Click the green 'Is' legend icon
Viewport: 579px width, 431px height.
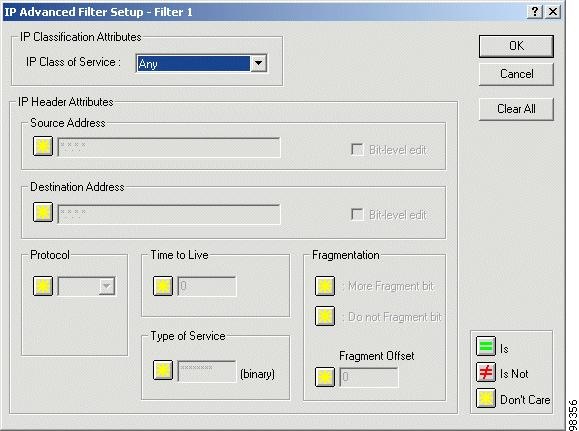486,346
